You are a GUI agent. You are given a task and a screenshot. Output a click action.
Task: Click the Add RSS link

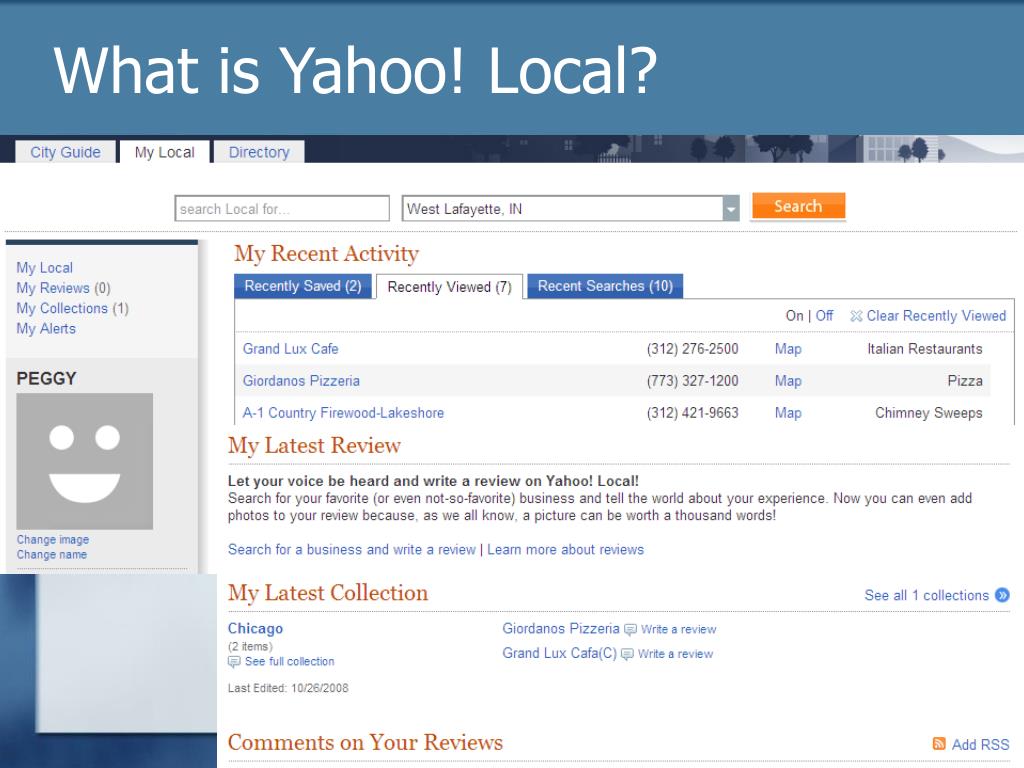[x=980, y=744]
